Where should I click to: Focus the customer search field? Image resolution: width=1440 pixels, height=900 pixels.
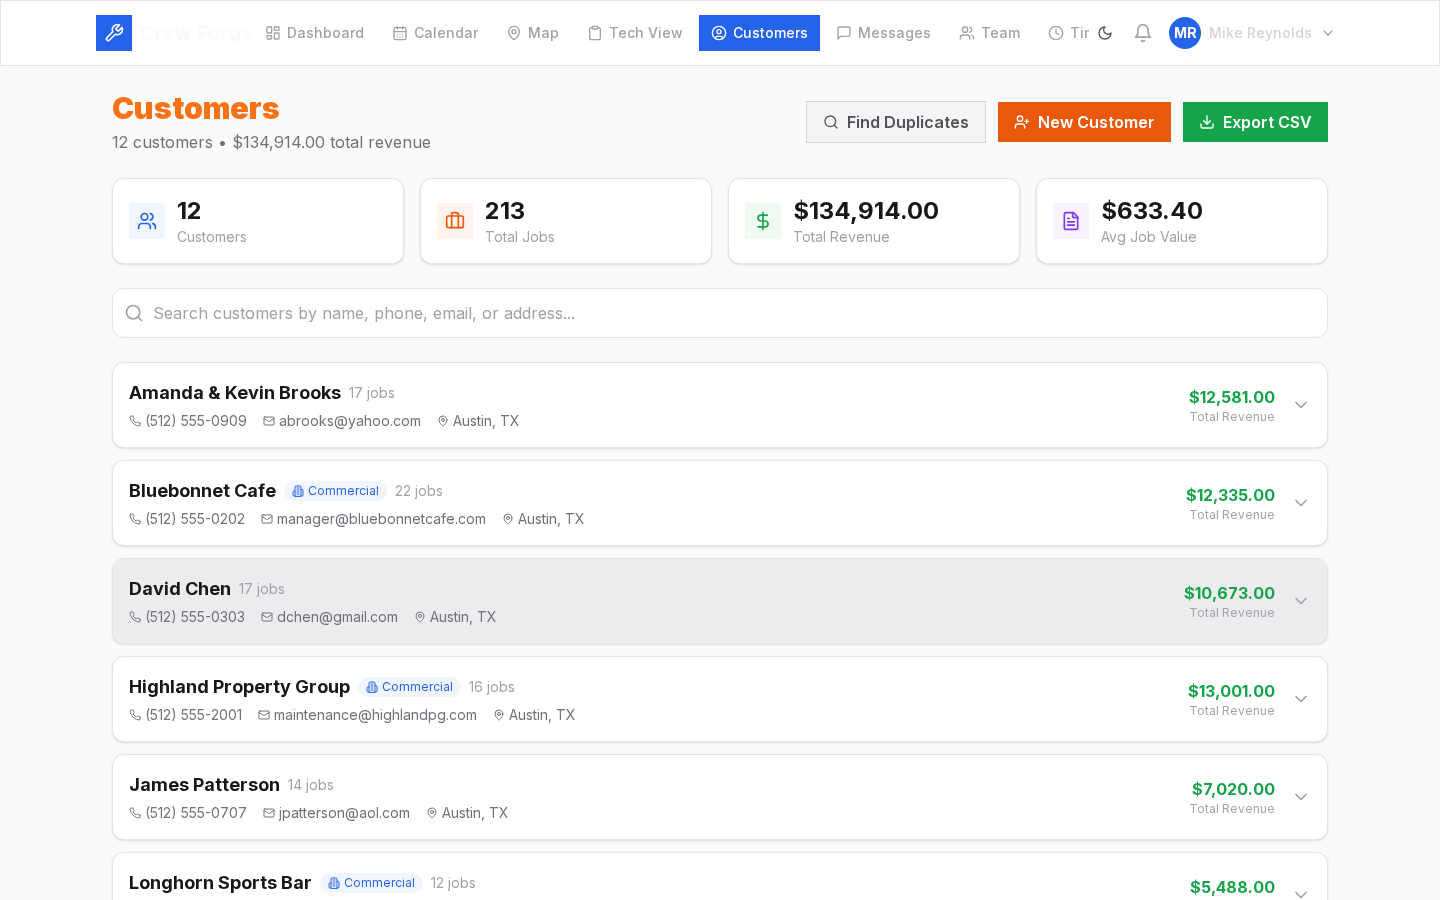(720, 313)
